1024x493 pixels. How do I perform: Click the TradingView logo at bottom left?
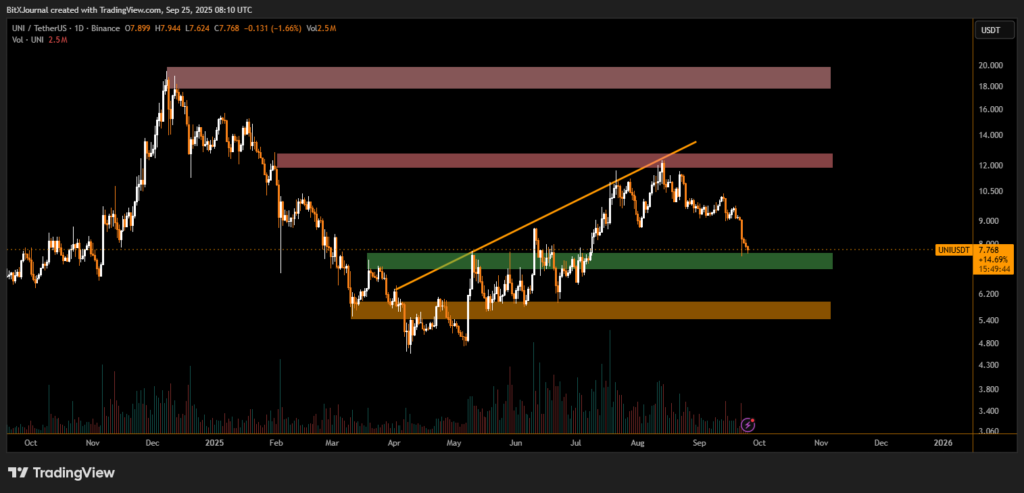pos(61,472)
